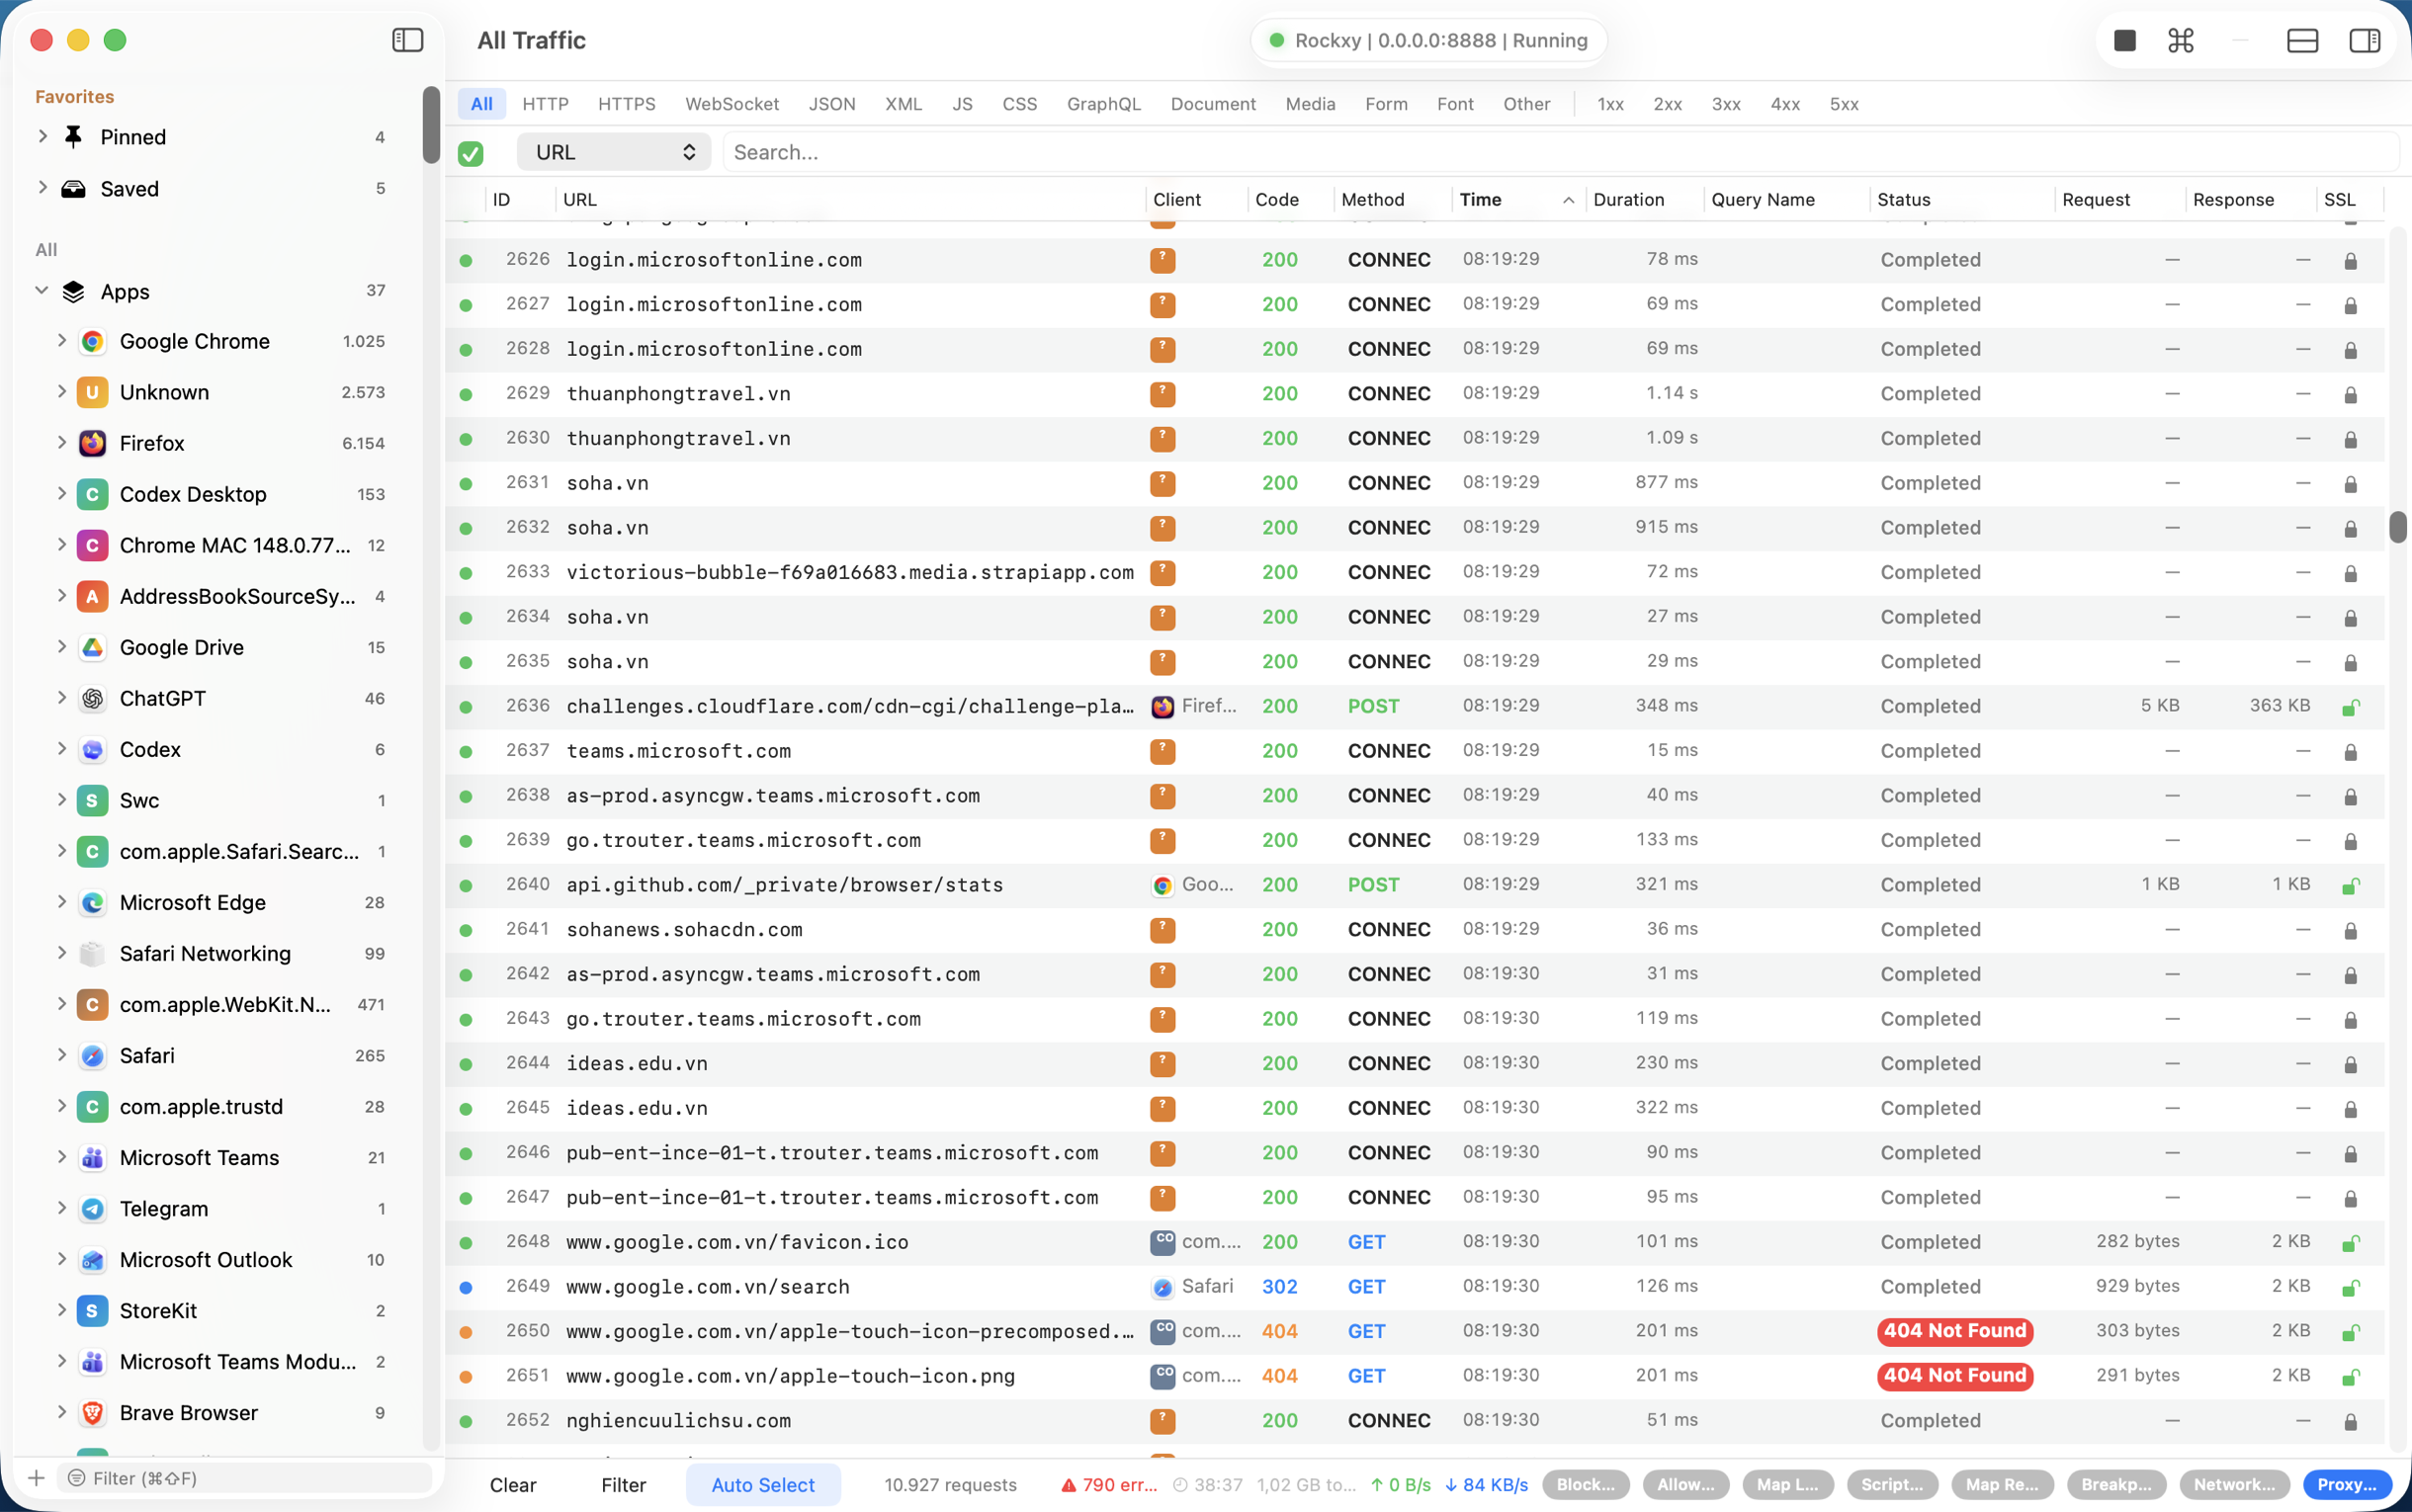Click the traffic table vertical scrollbar thumb
This screenshot has height=1512, width=2412.
[2397, 526]
